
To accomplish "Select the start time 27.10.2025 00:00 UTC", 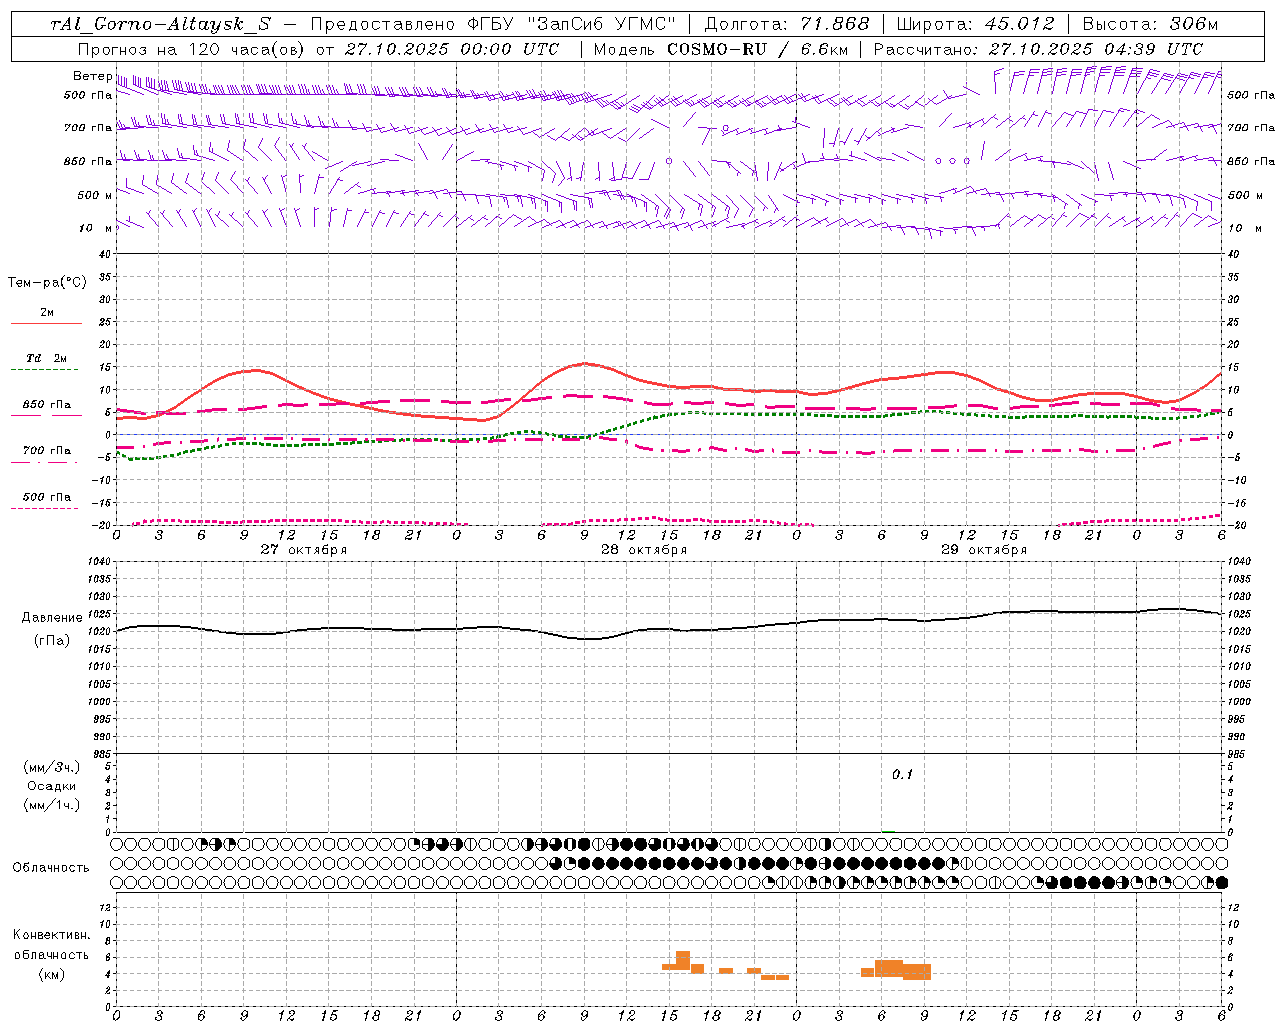I will (452, 49).
